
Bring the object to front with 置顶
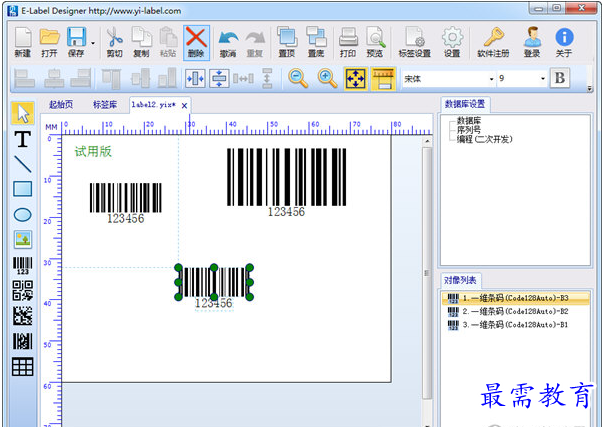point(287,42)
